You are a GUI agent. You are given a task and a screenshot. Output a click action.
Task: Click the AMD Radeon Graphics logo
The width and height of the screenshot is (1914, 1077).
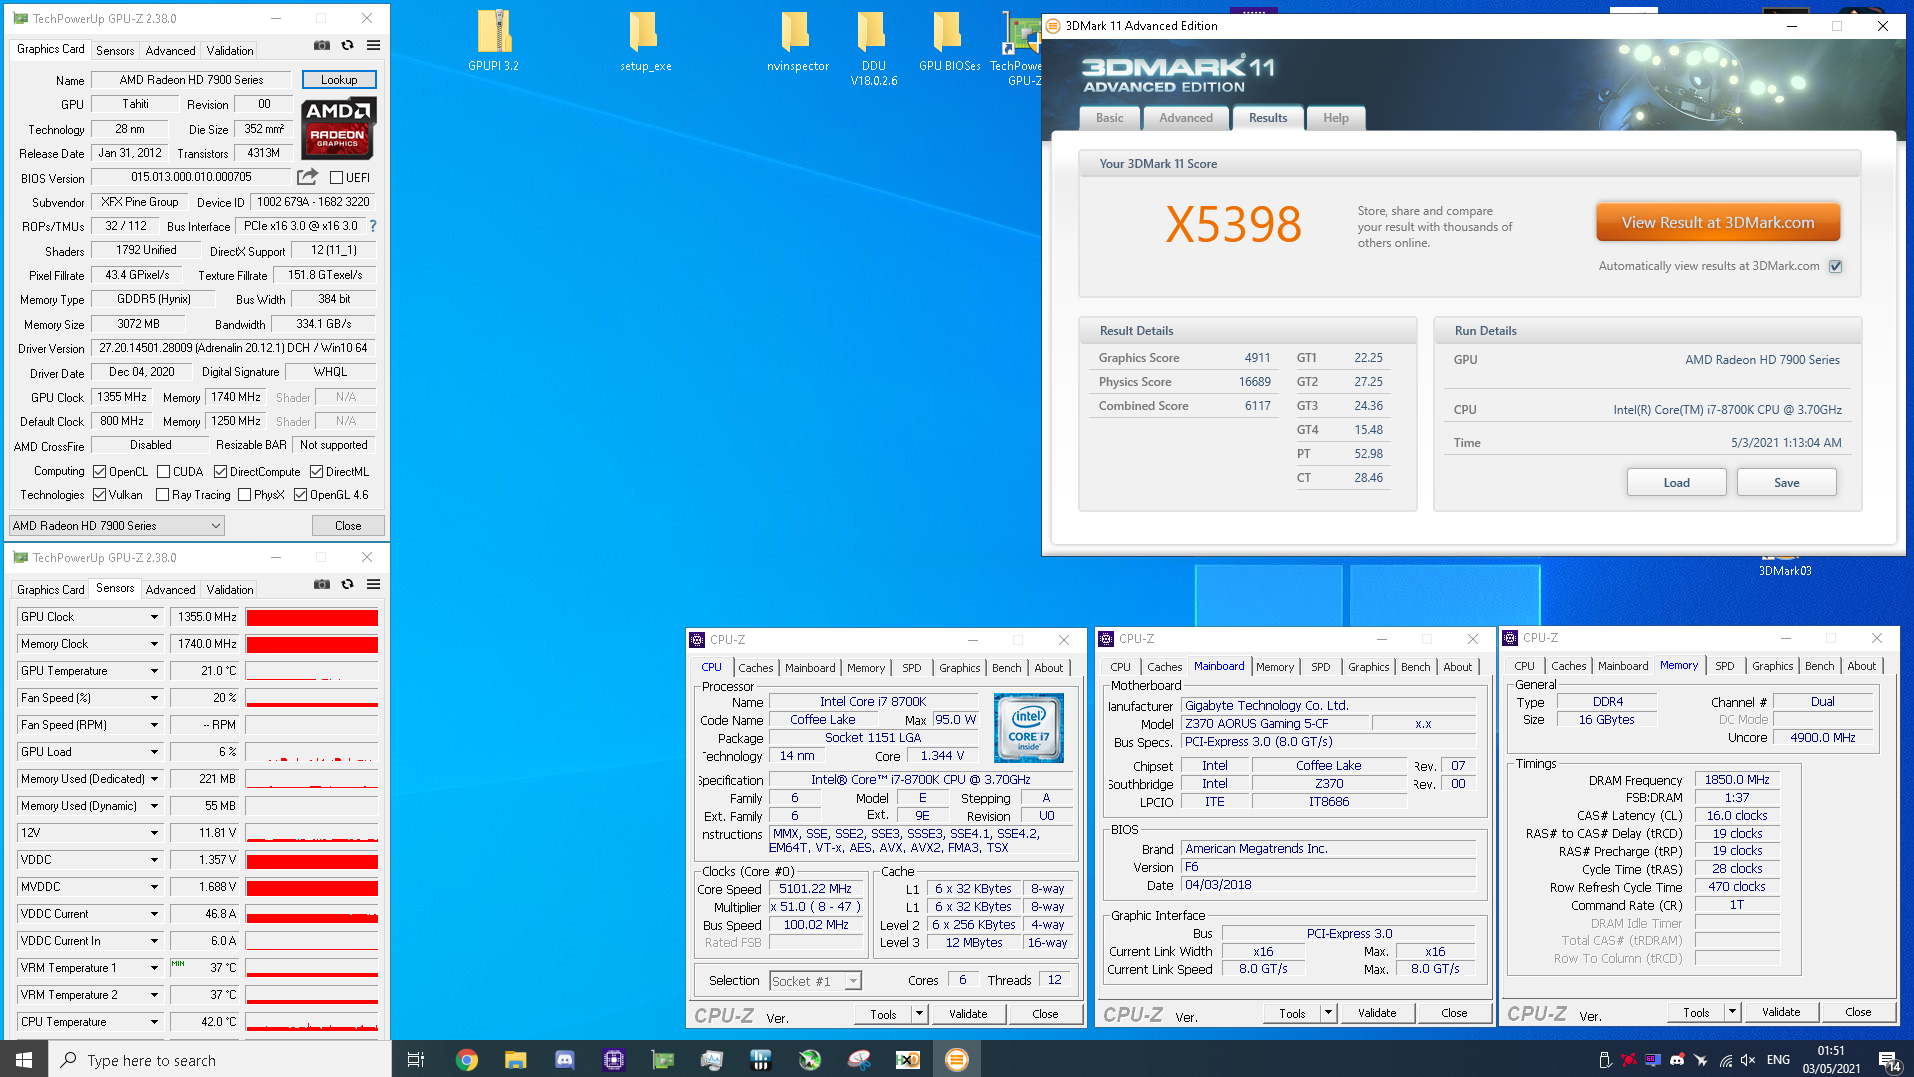point(338,128)
